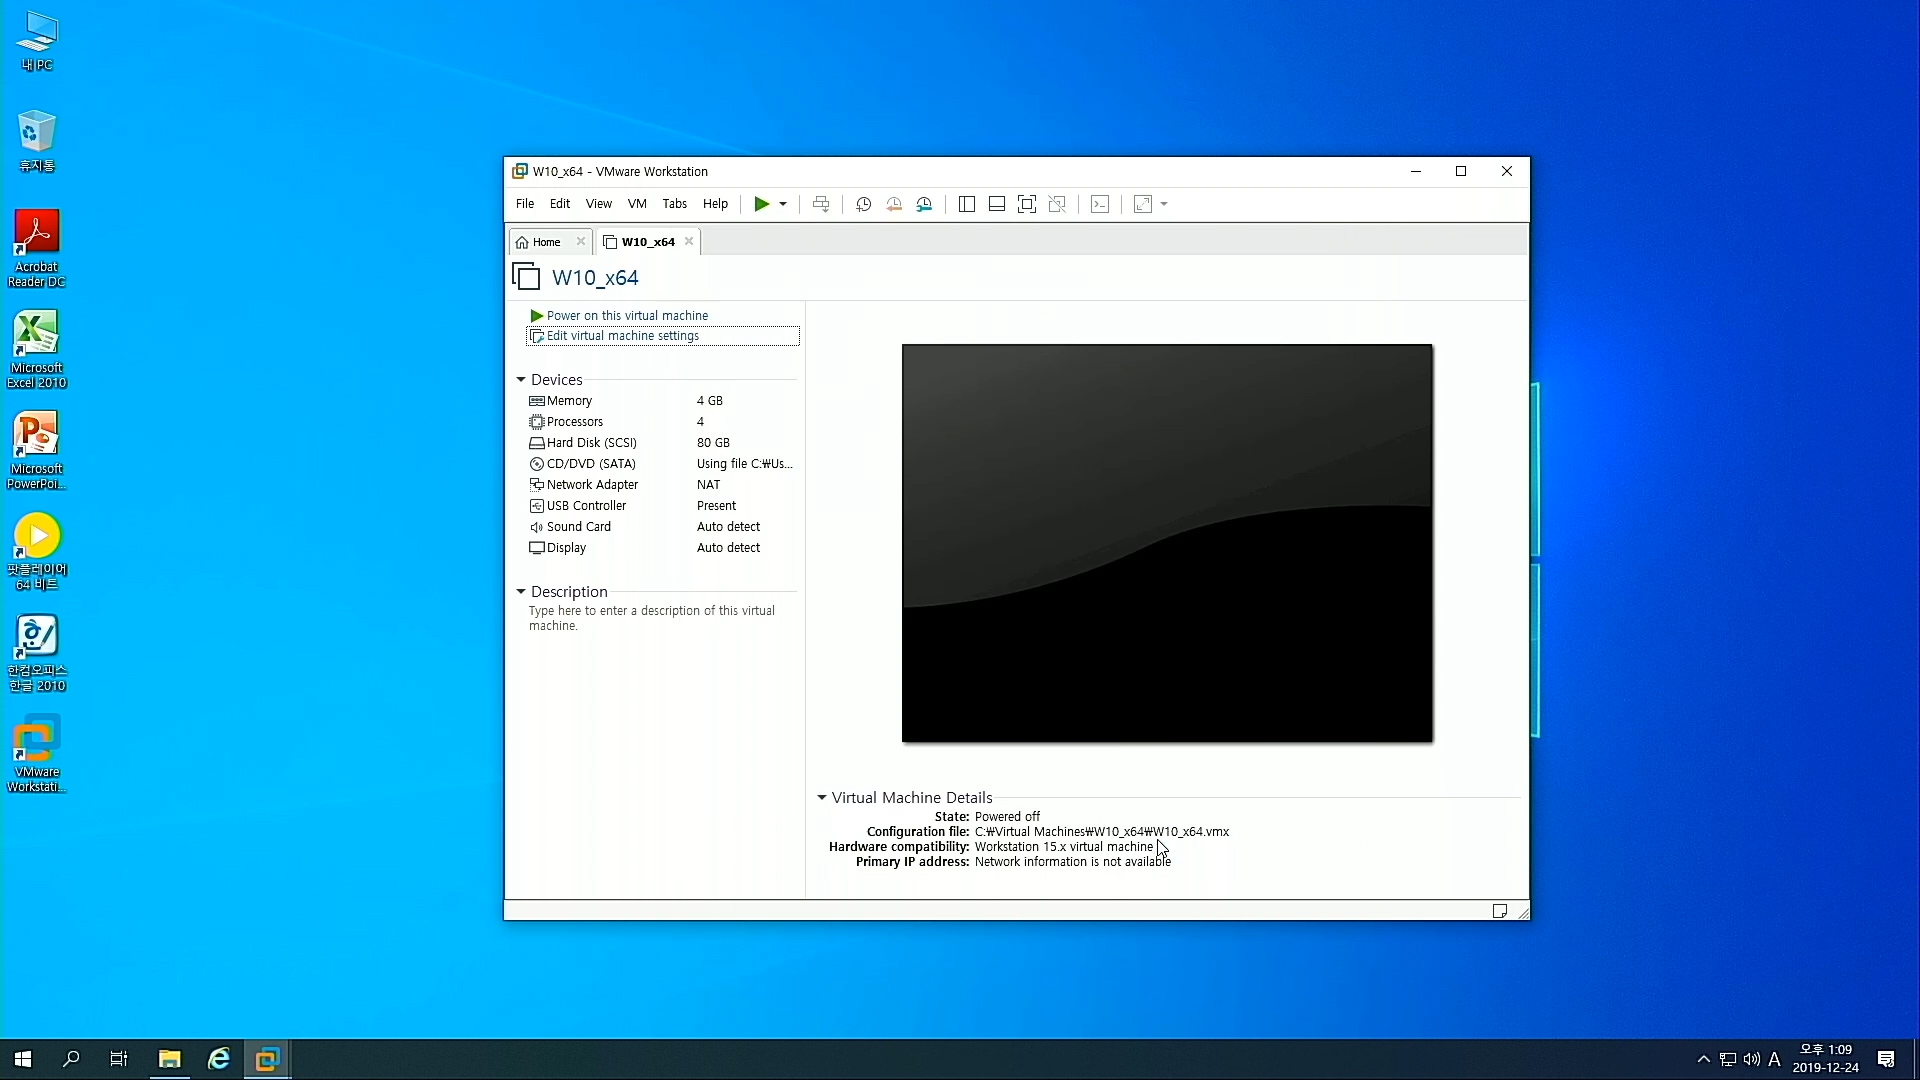Viewport: 1920px width, 1080px height.
Task: Open the Edit menu
Action: [560, 204]
